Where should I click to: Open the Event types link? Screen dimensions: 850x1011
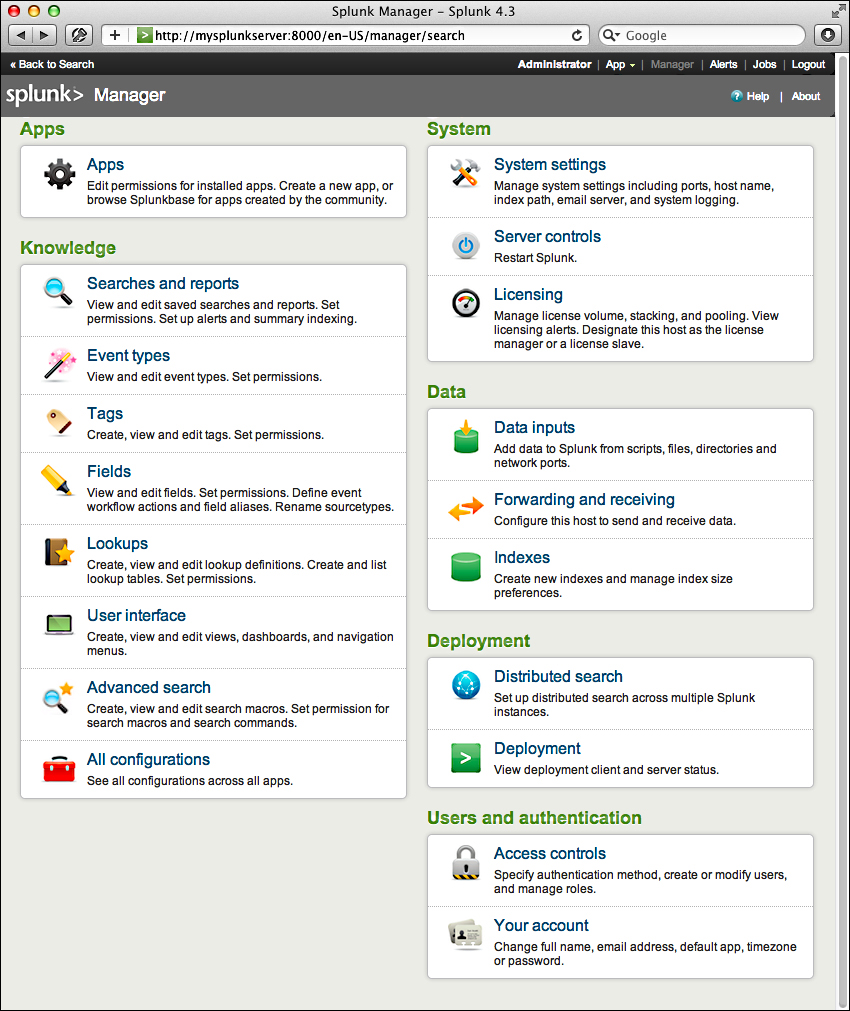128,356
